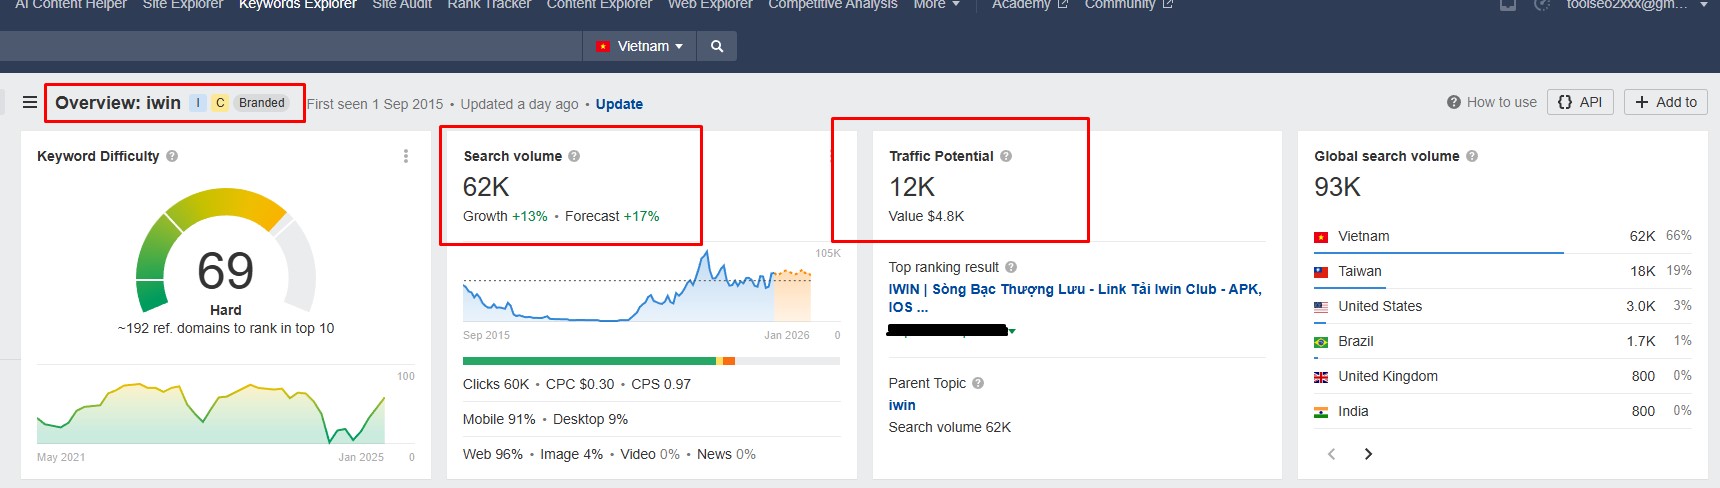Open the Community external link
Screen dimensions: 1720x488
[1129, 4]
